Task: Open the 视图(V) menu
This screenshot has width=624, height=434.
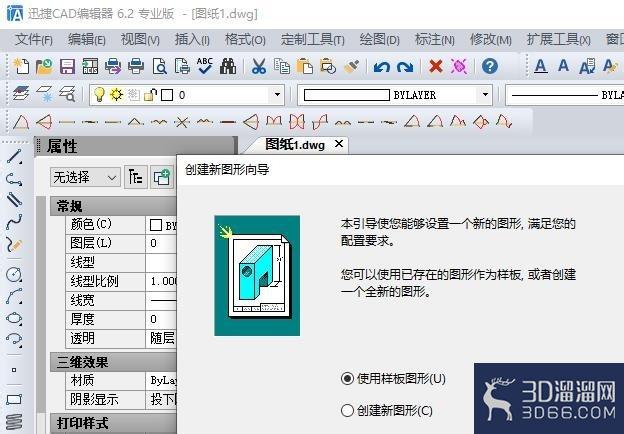Action: coord(140,40)
